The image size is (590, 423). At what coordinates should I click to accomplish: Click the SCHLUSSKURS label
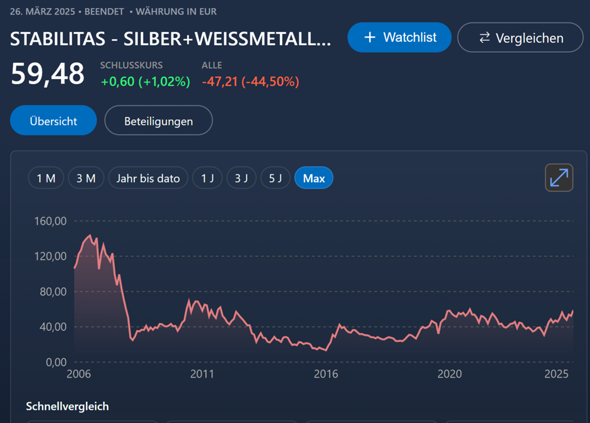coord(131,65)
